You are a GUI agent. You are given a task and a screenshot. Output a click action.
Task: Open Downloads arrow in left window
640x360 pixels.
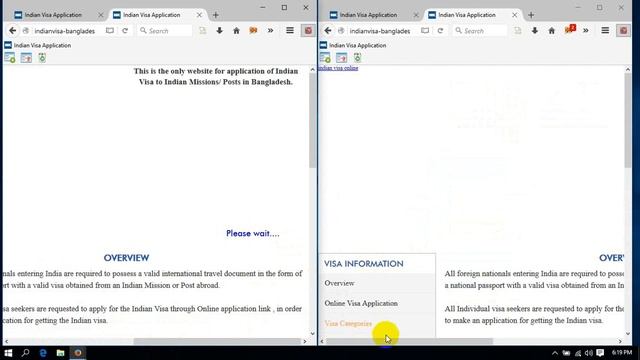[220, 31]
